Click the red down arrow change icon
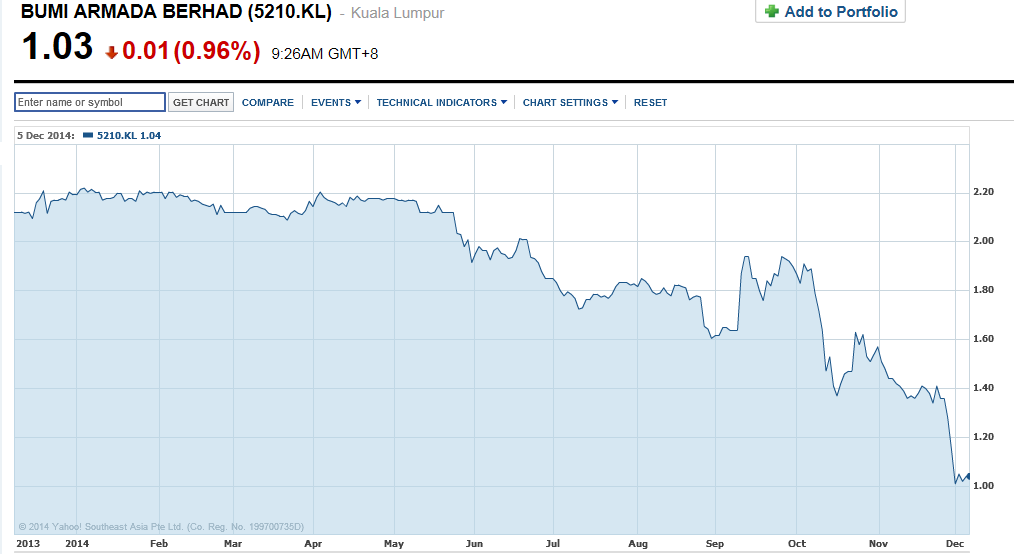Image resolution: width=1014 pixels, height=554 pixels. pyautogui.click(x=111, y=52)
